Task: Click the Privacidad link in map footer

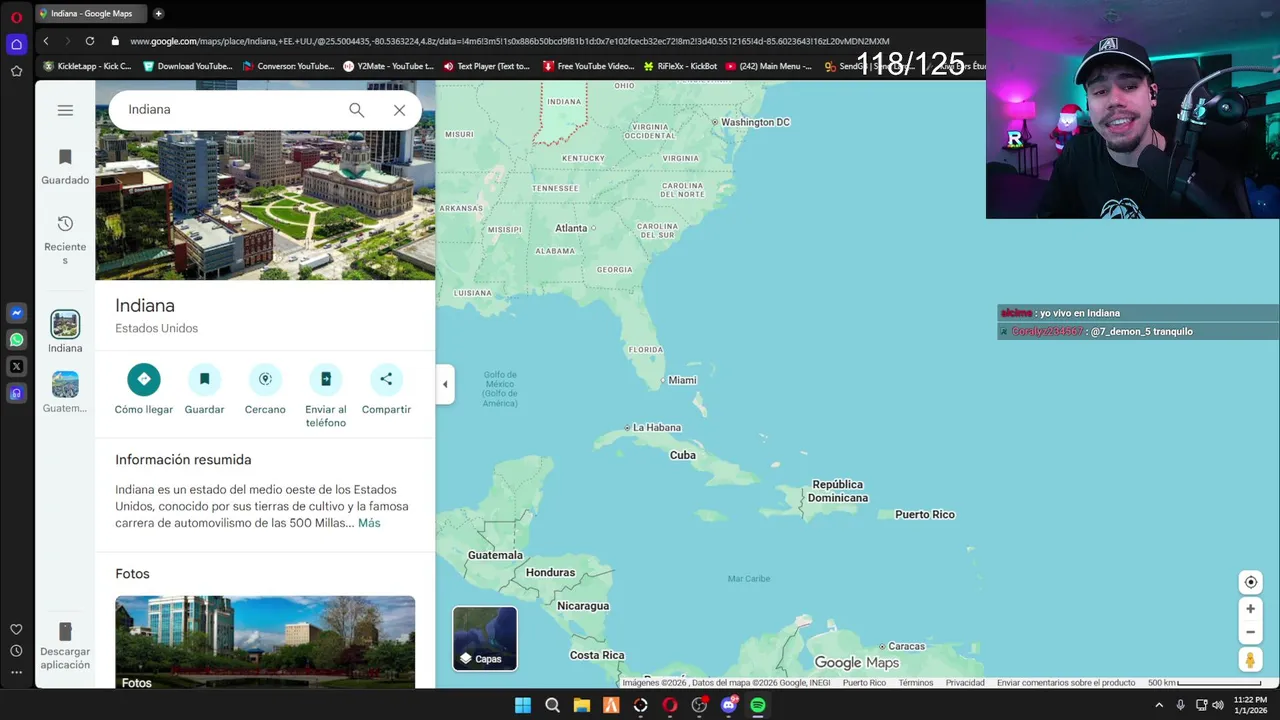Action: click(x=965, y=683)
